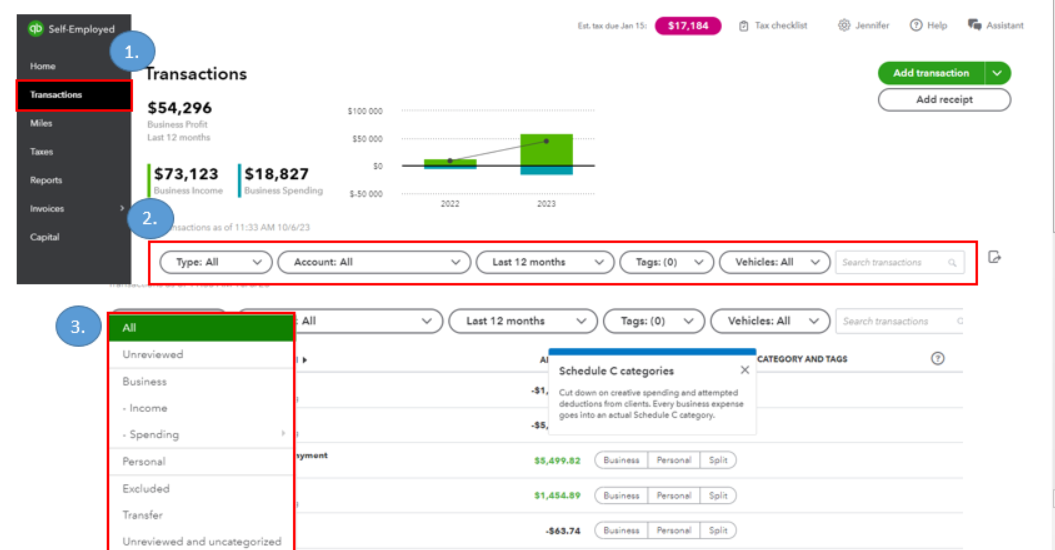Click the $17,184 estimated tax badge

[688, 26]
